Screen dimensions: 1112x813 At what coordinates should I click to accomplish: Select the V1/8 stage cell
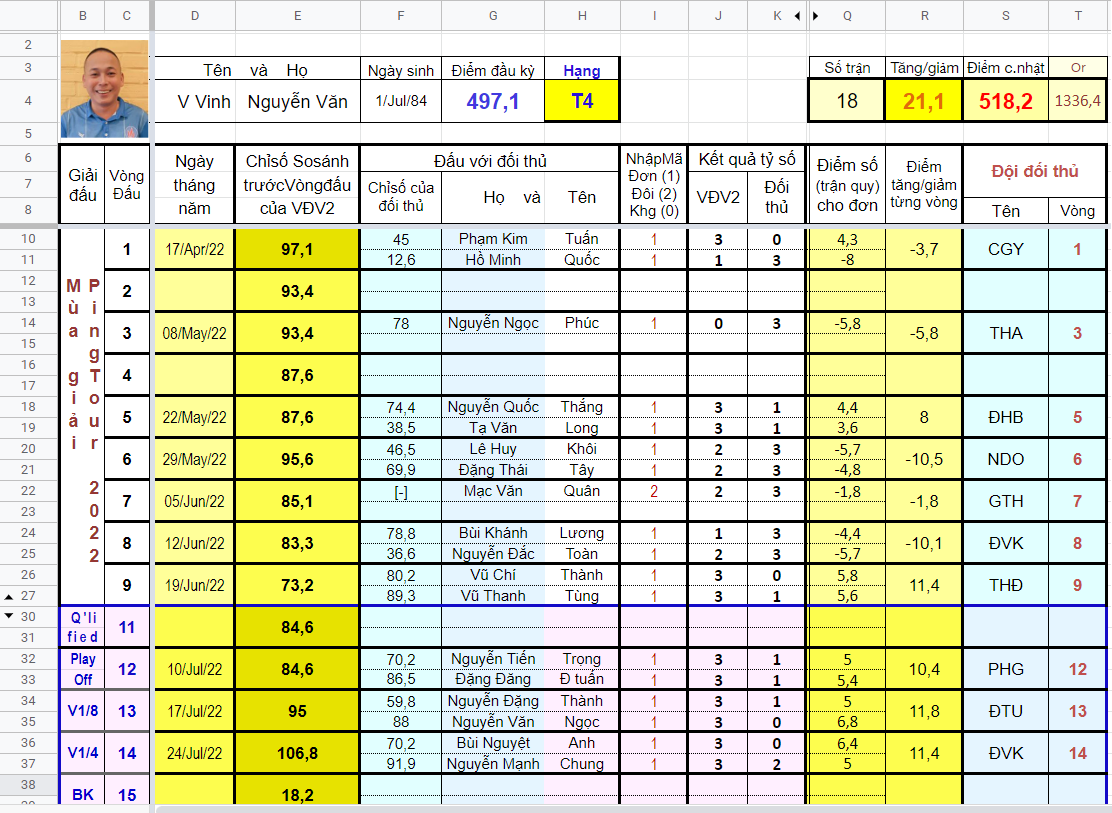click(82, 711)
